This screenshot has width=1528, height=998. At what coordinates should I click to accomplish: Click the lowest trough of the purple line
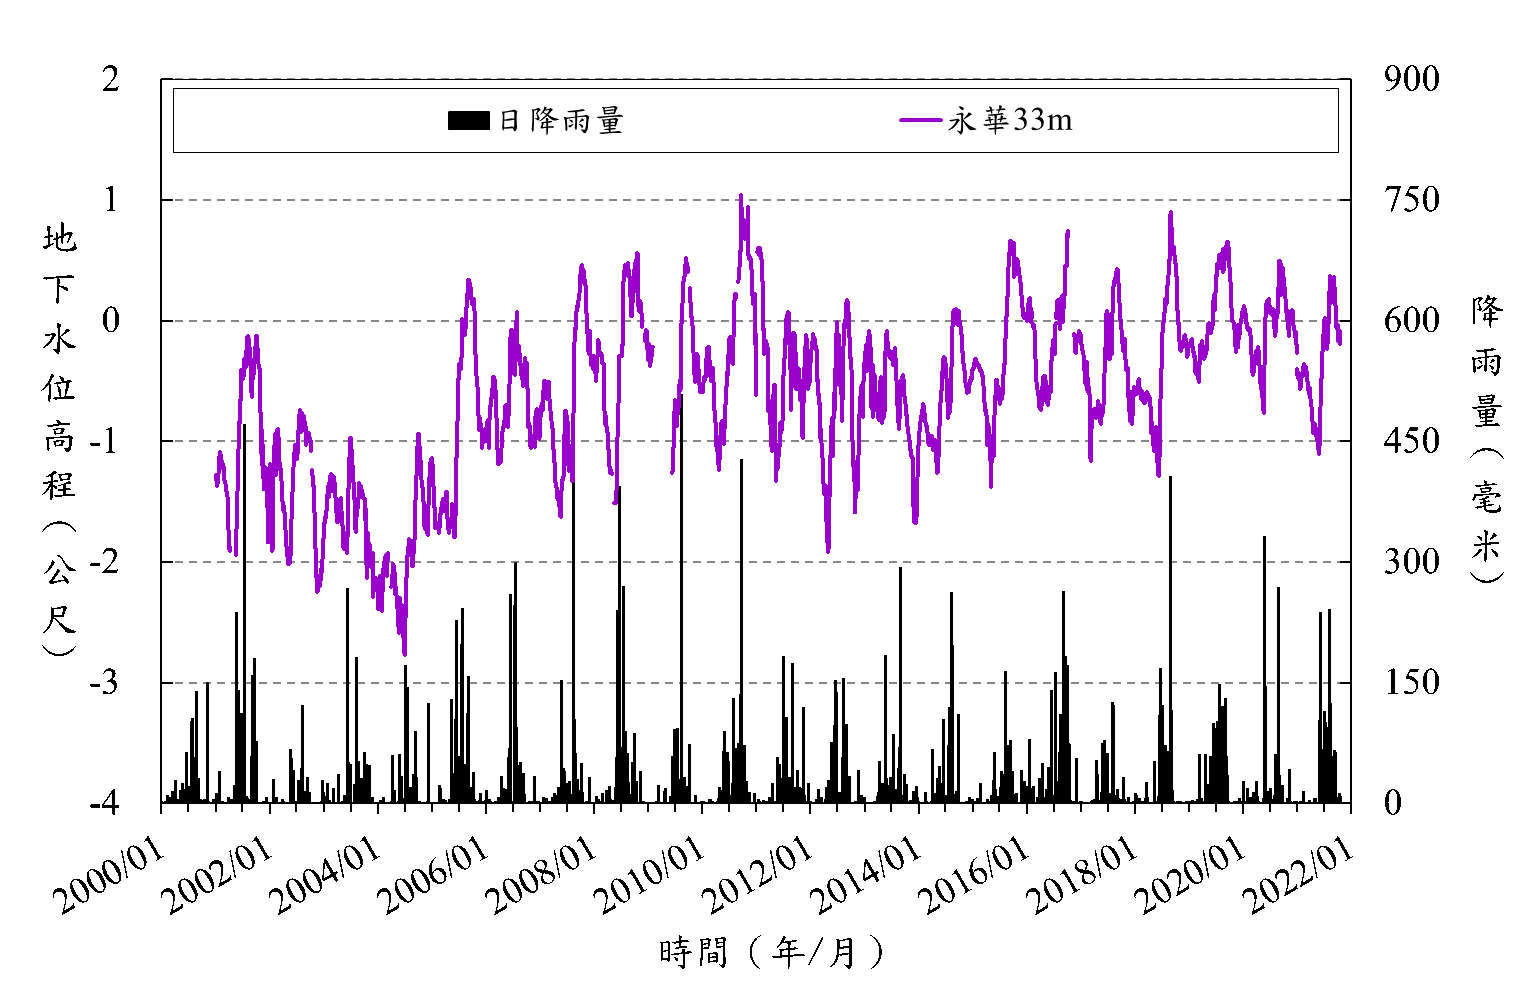coord(405,654)
